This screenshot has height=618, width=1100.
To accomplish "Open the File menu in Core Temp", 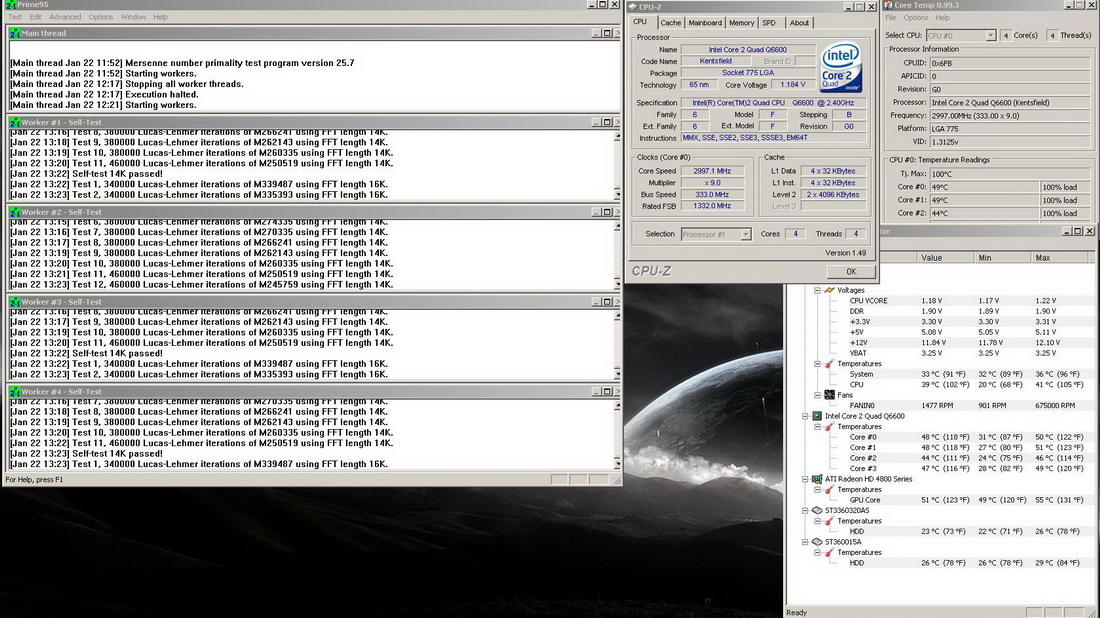I will (x=890, y=18).
